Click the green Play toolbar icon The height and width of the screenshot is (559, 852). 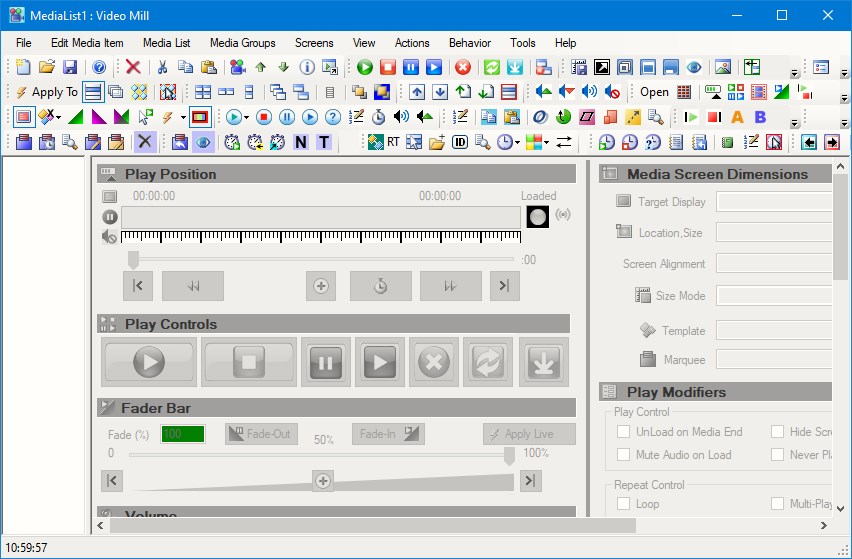coord(365,67)
